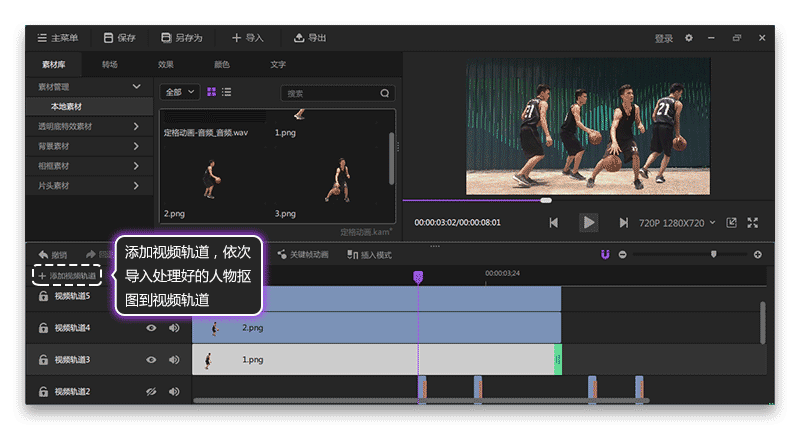Jump to previous frame button
The width and height of the screenshot is (800, 430).
(554, 223)
